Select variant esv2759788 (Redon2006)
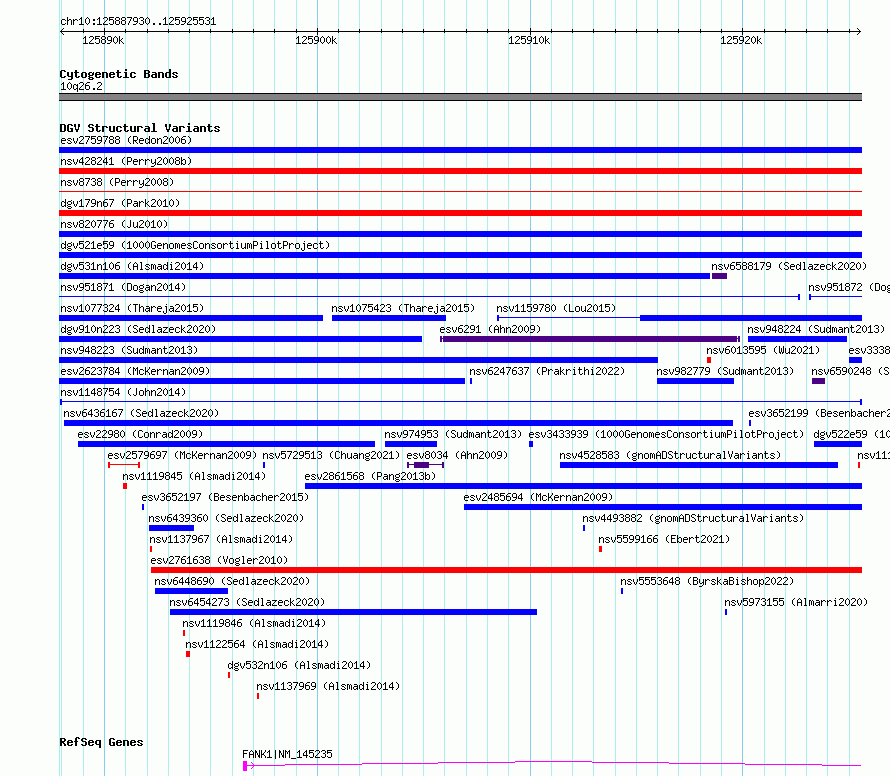Screen dimensions: 890x776 pos(126,140)
